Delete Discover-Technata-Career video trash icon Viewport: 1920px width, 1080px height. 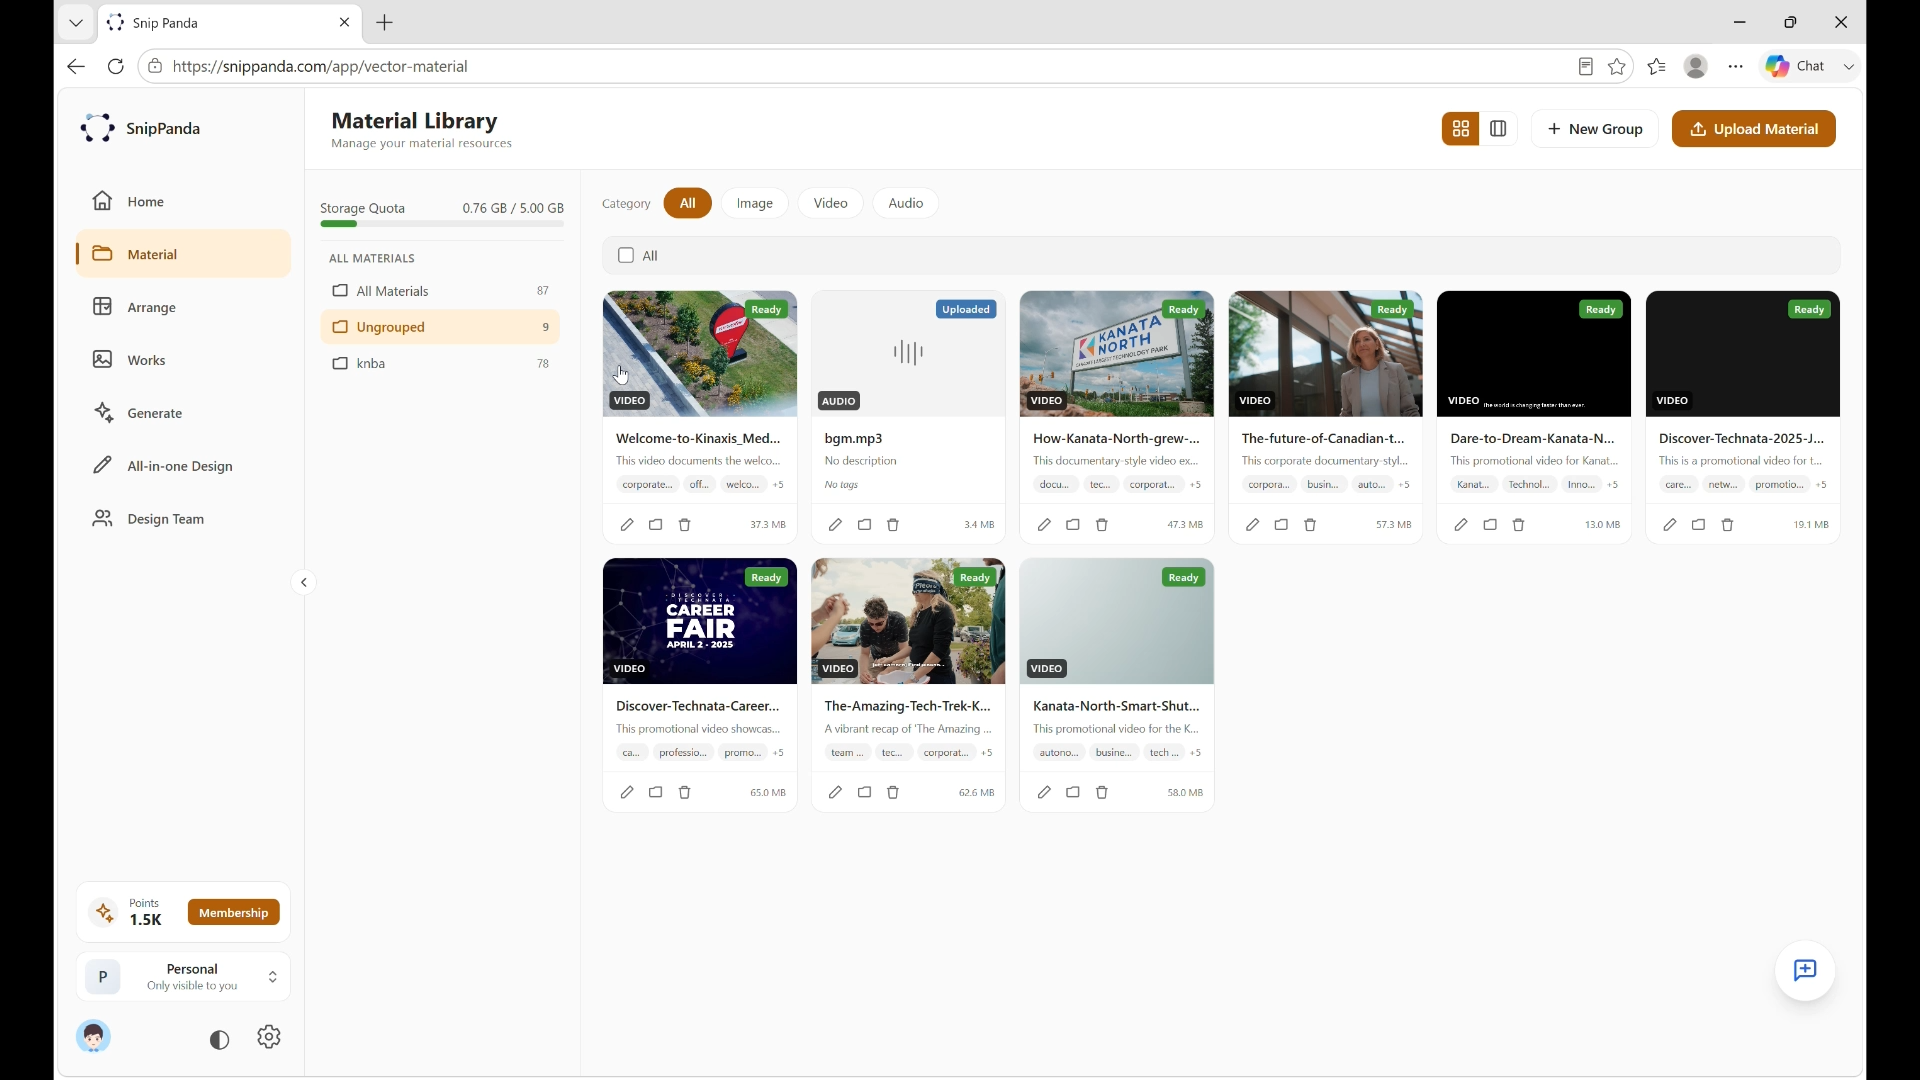[x=685, y=793]
